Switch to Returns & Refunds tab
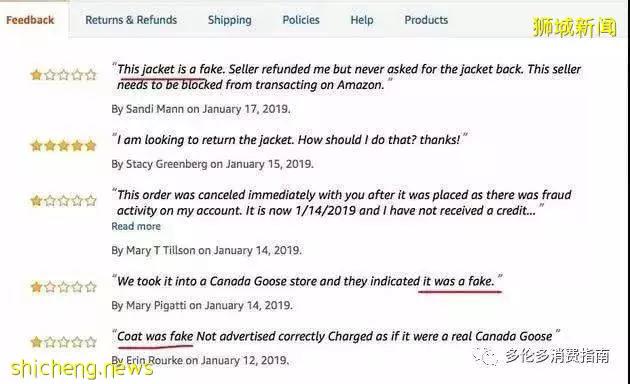This screenshot has width=630, height=384. pos(131,20)
